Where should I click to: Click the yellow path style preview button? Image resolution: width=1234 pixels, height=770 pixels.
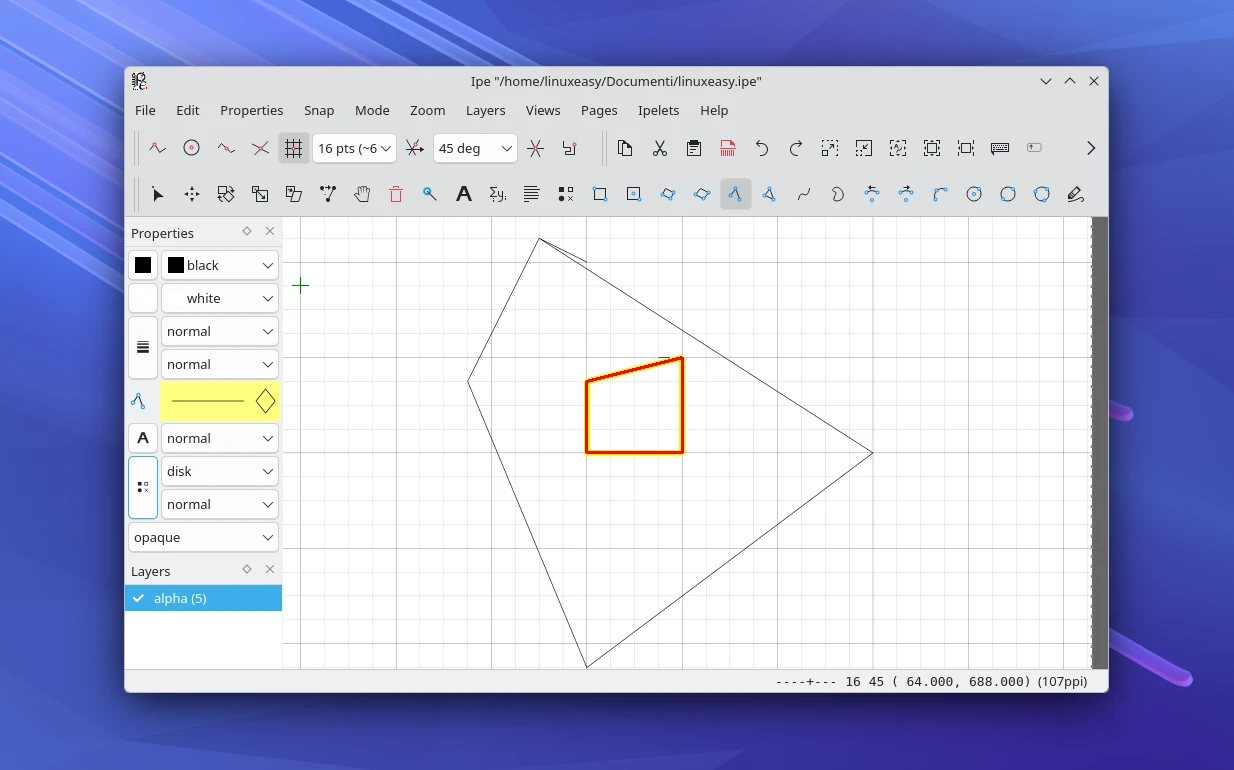tap(219, 401)
